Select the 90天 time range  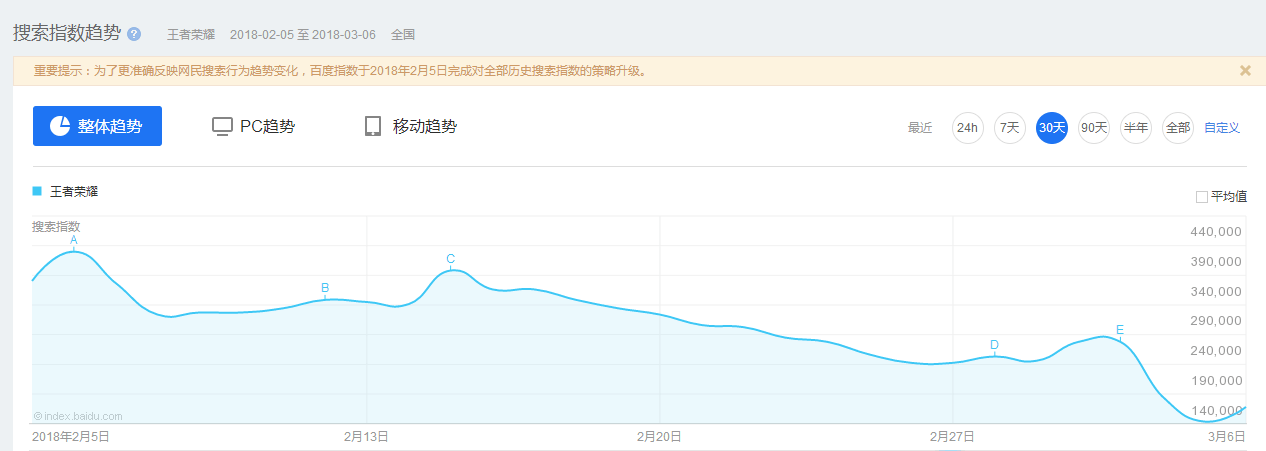tap(1094, 128)
